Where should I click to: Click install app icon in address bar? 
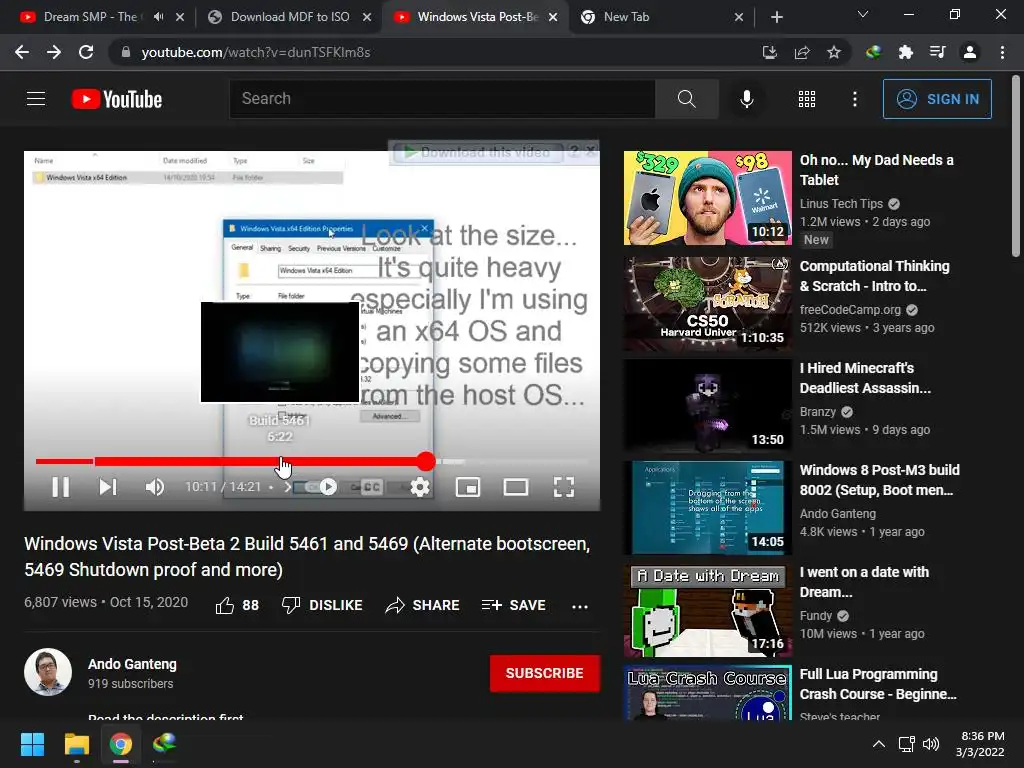pos(769,52)
